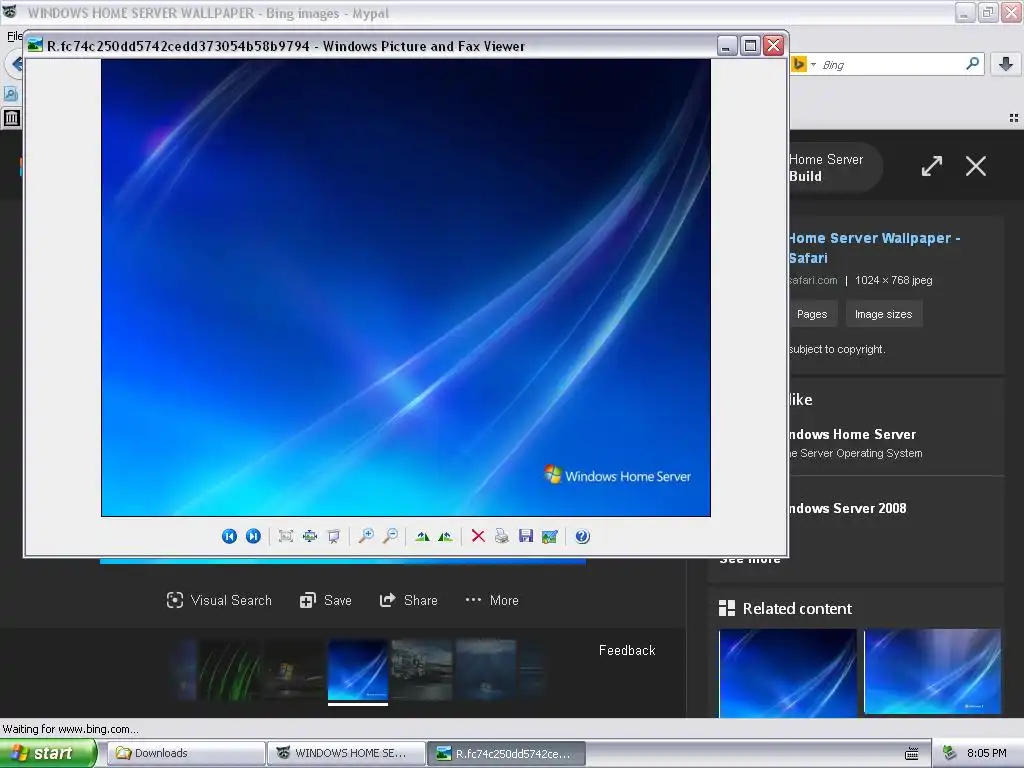Click the Windows Start button
The height and width of the screenshot is (768, 1024).
click(x=48, y=753)
